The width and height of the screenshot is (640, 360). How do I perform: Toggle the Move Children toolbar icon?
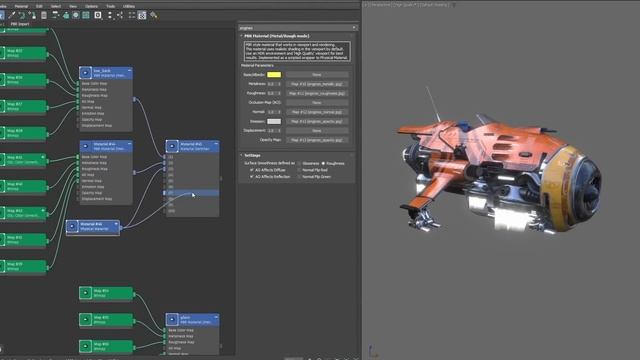tap(56, 16)
